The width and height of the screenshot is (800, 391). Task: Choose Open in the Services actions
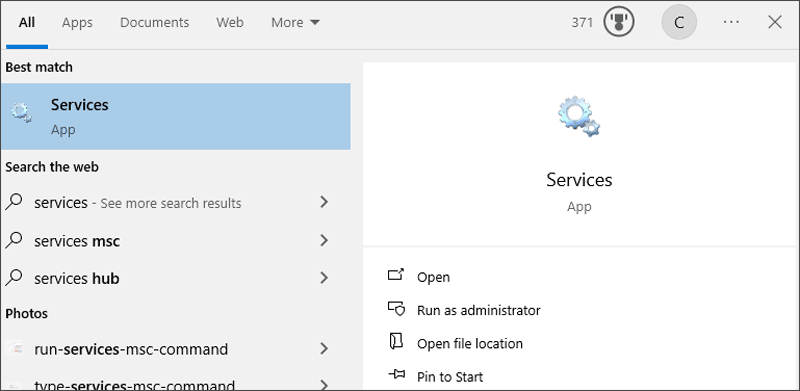433,277
